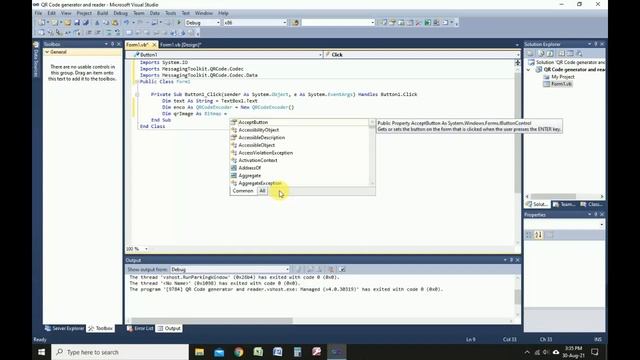
Task: Click the Alphabetical sort icon in Properties
Action: tap(538, 235)
